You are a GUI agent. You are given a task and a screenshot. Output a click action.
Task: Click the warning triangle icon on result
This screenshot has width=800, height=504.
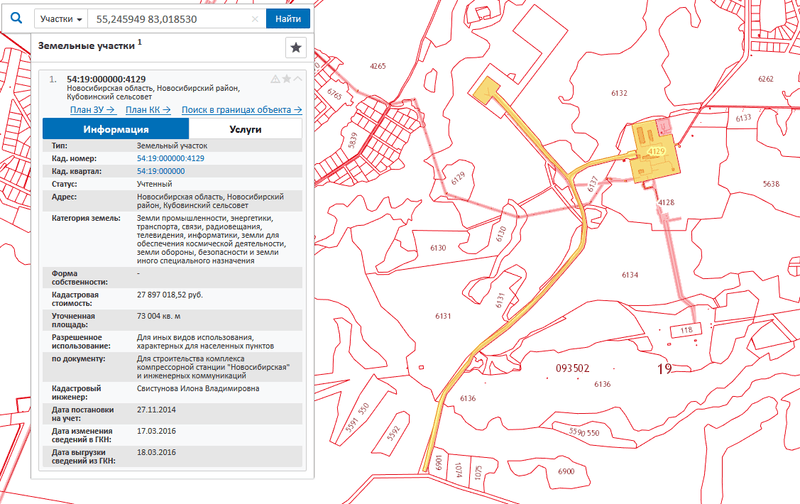[x=275, y=78]
